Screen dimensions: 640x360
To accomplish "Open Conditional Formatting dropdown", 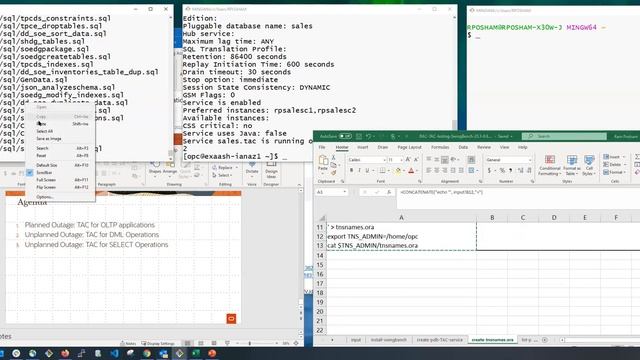I will click(x=550, y=165).
